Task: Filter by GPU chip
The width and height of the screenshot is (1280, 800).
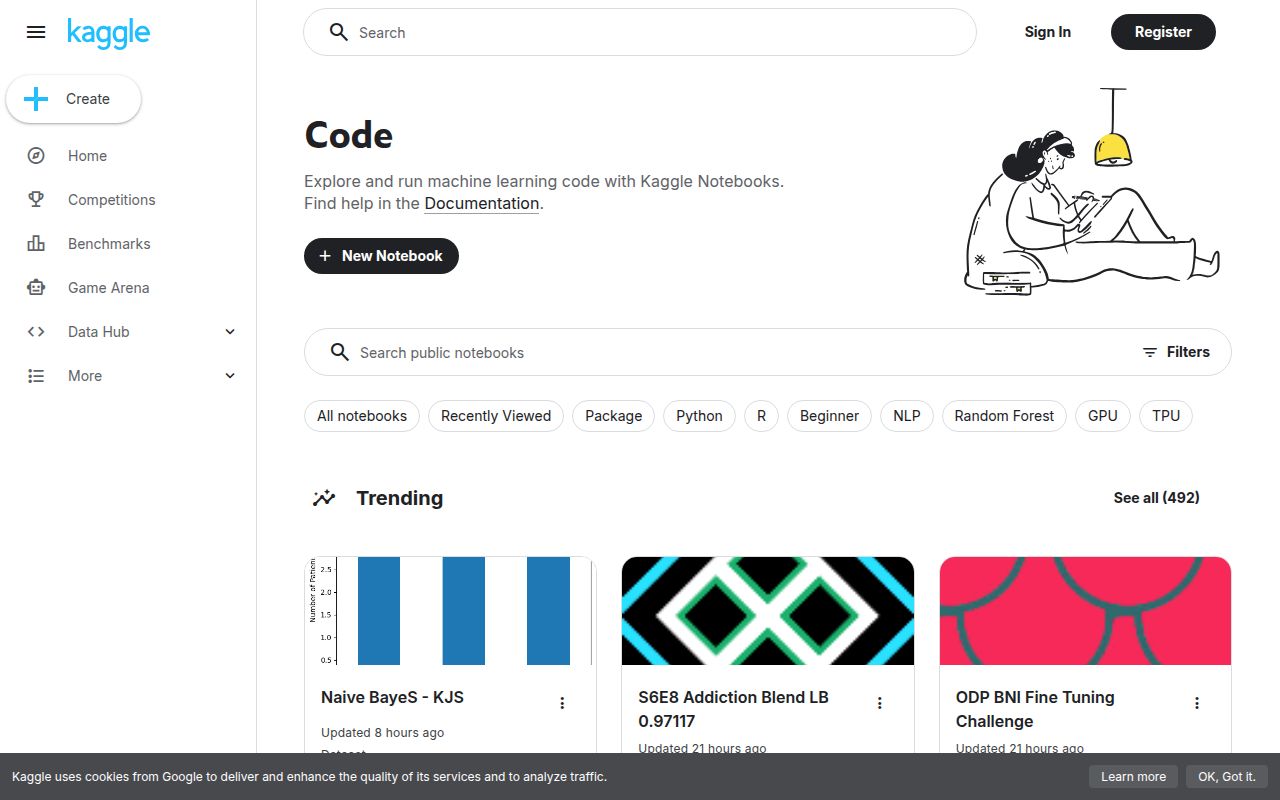Action: (1103, 416)
